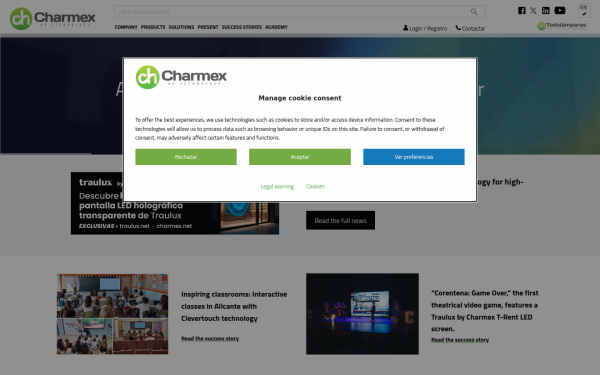Image resolution: width=600 pixels, height=375 pixels.
Task: Open Charmex LinkedIn icon
Action: point(546,10)
